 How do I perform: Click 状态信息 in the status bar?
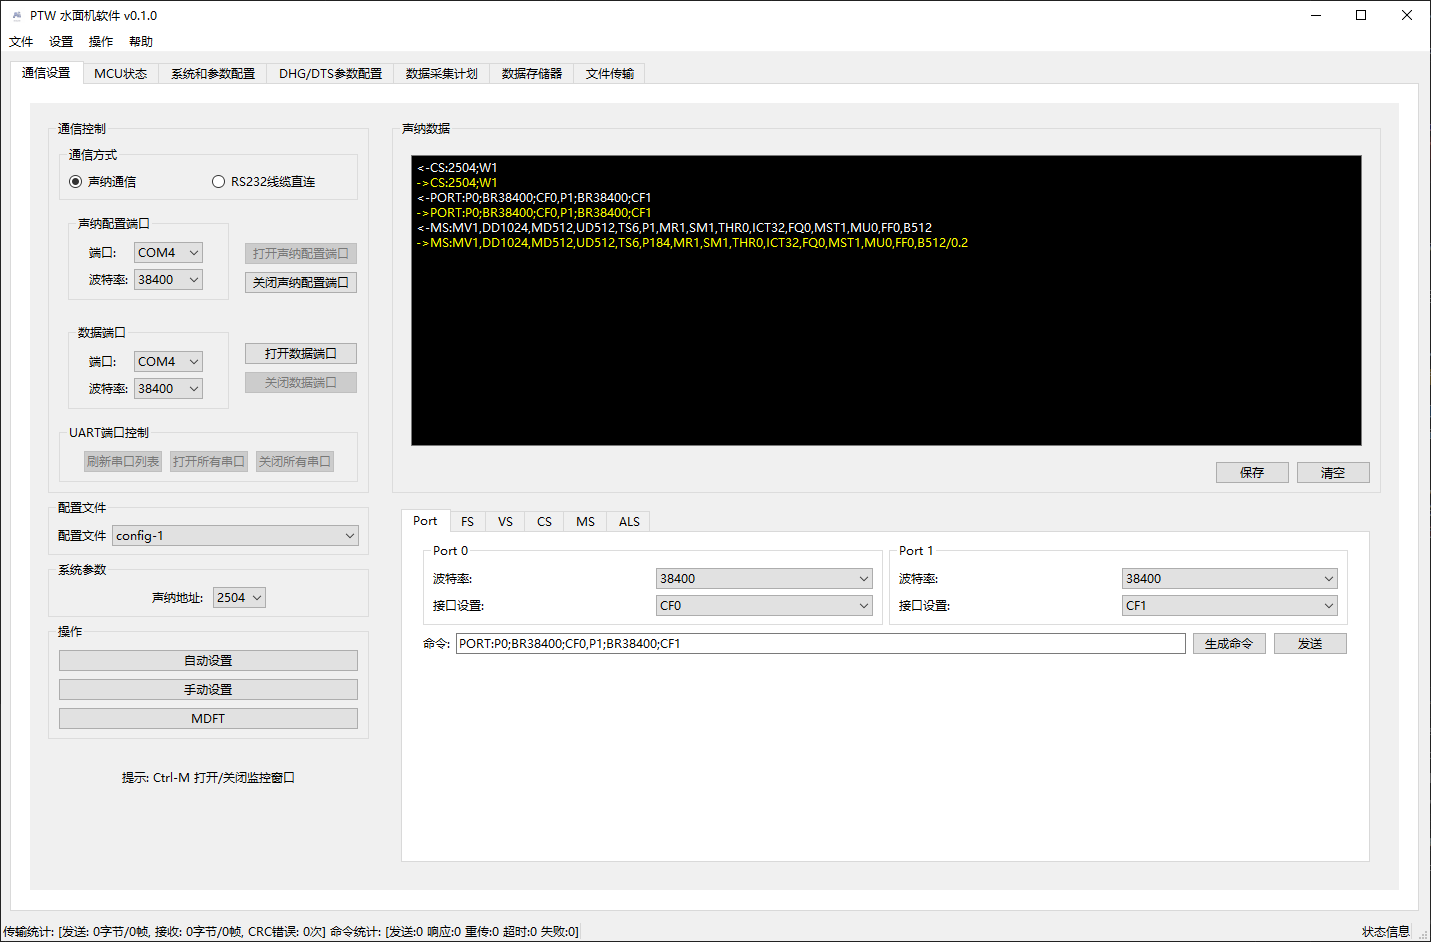pyautogui.click(x=1386, y=932)
